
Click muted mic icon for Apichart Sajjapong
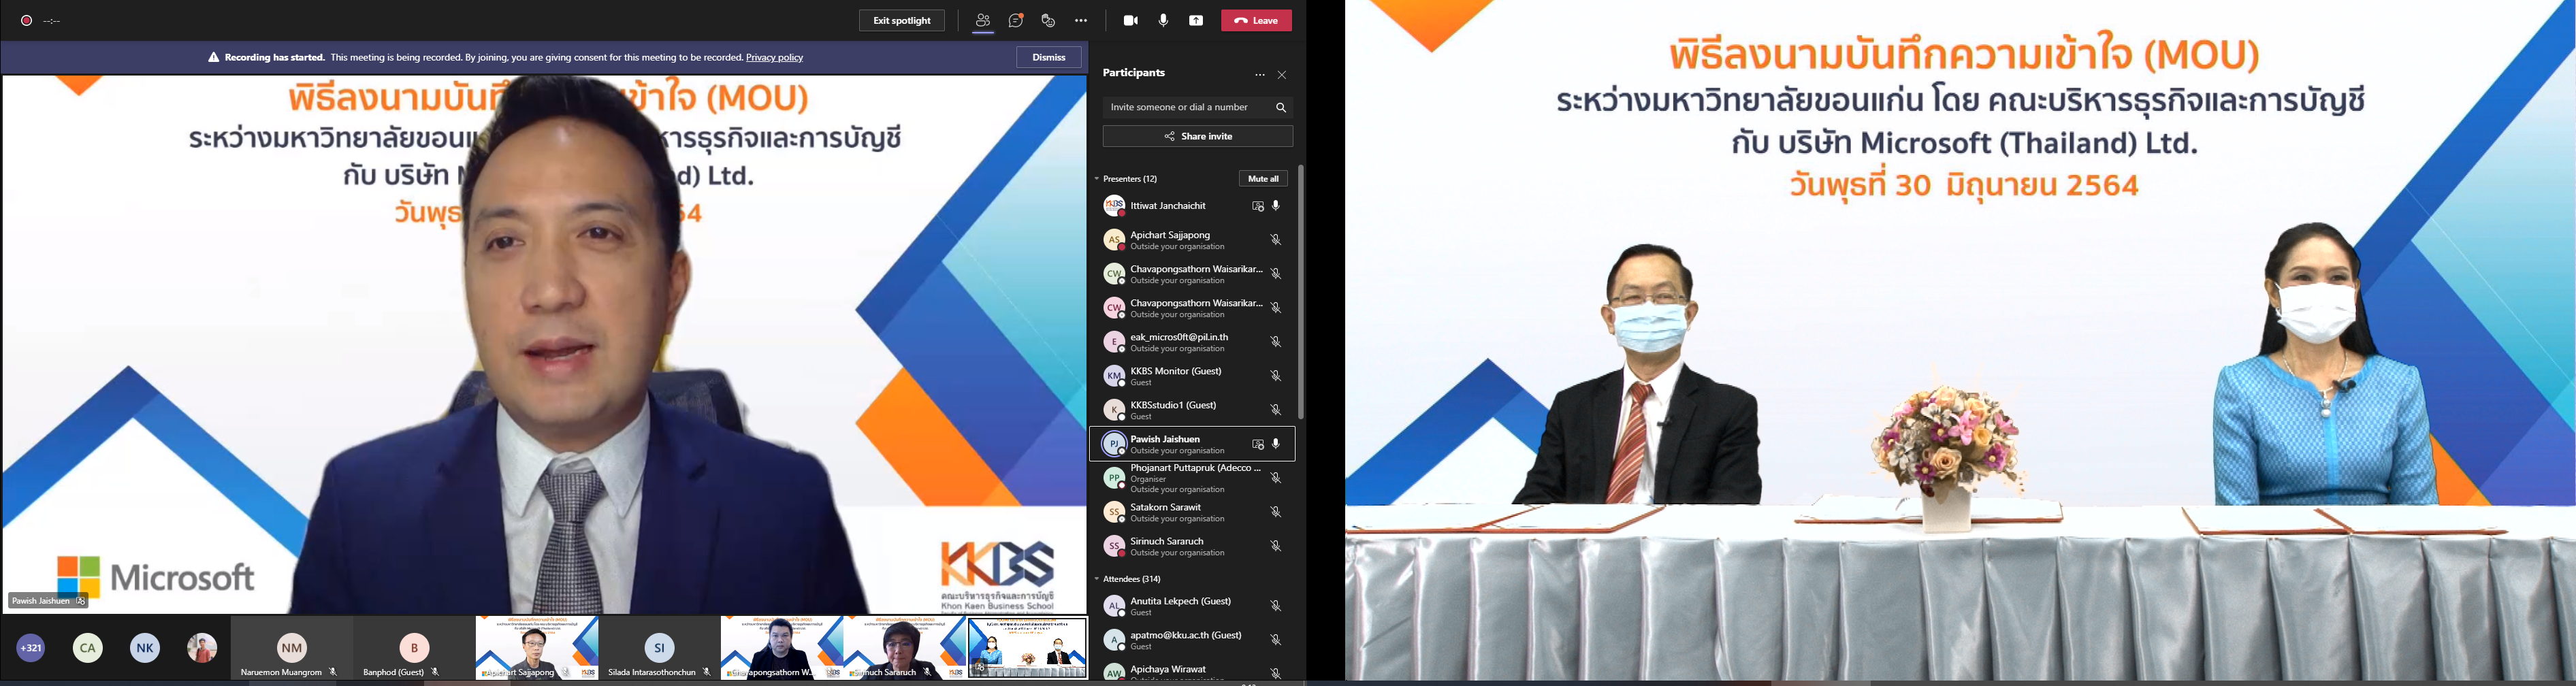click(x=1276, y=240)
